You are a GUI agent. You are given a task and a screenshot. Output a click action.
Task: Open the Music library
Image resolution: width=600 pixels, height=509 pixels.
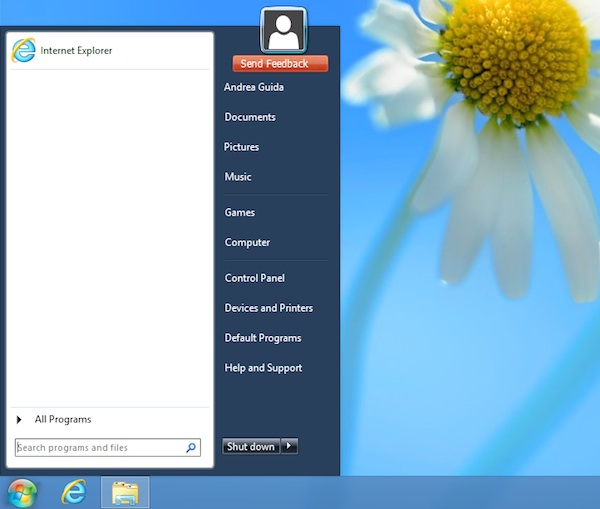[238, 177]
